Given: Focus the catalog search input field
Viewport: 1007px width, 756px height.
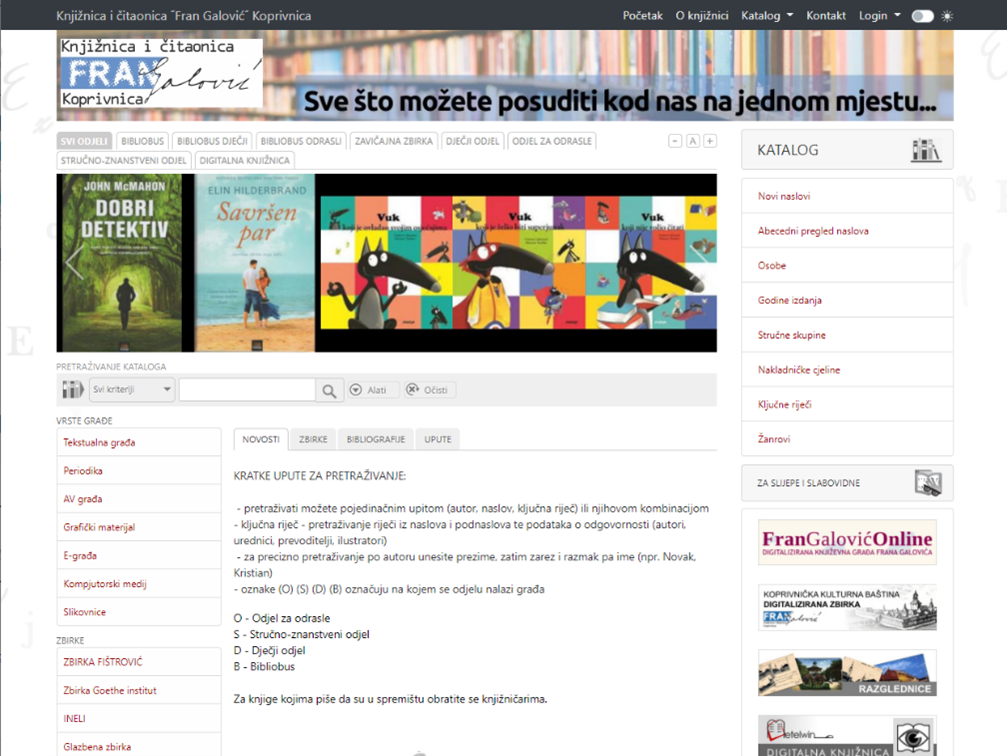Looking at the screenshot, I should point(247,389).
